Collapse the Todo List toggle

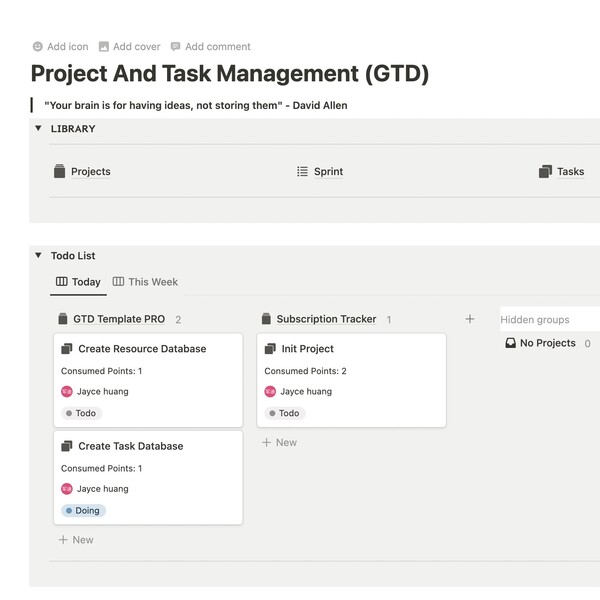coord(38,256)
